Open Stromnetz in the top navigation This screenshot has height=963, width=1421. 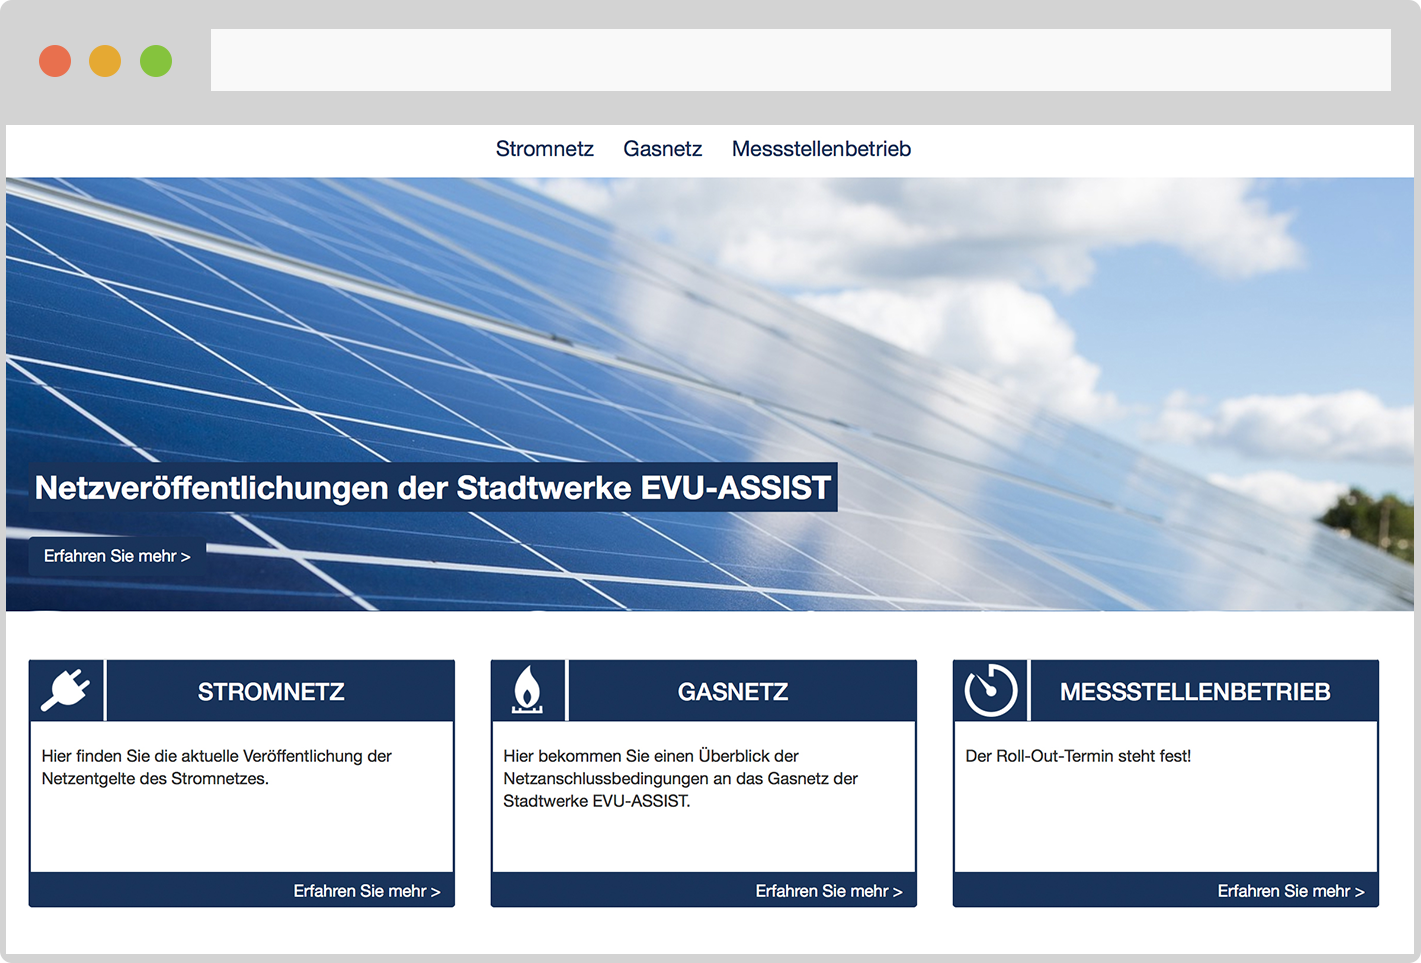point(544,149)
